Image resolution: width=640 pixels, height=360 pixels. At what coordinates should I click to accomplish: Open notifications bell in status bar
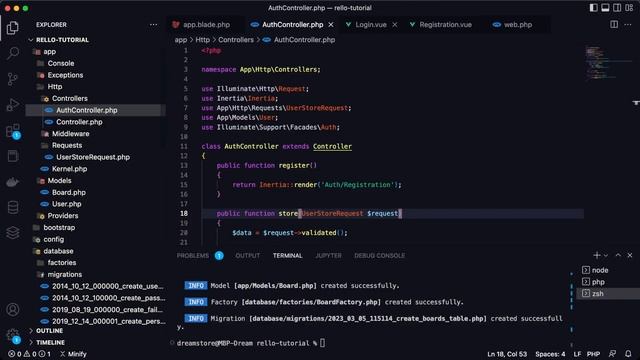click(628, 353)
